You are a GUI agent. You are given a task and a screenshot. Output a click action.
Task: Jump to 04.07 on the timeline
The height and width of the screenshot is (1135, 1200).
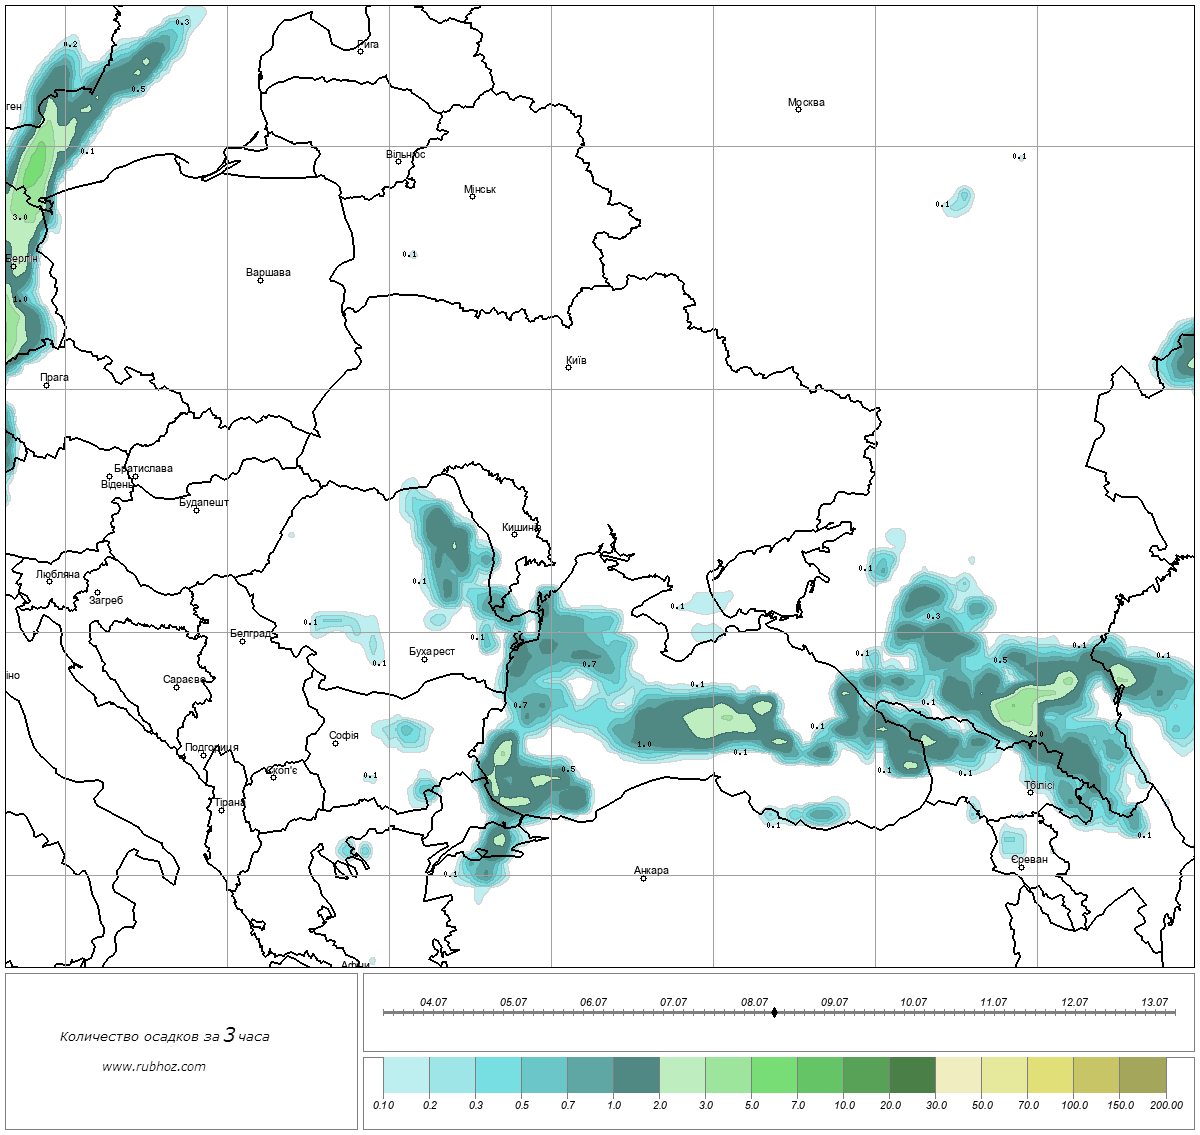[433, 1002]
